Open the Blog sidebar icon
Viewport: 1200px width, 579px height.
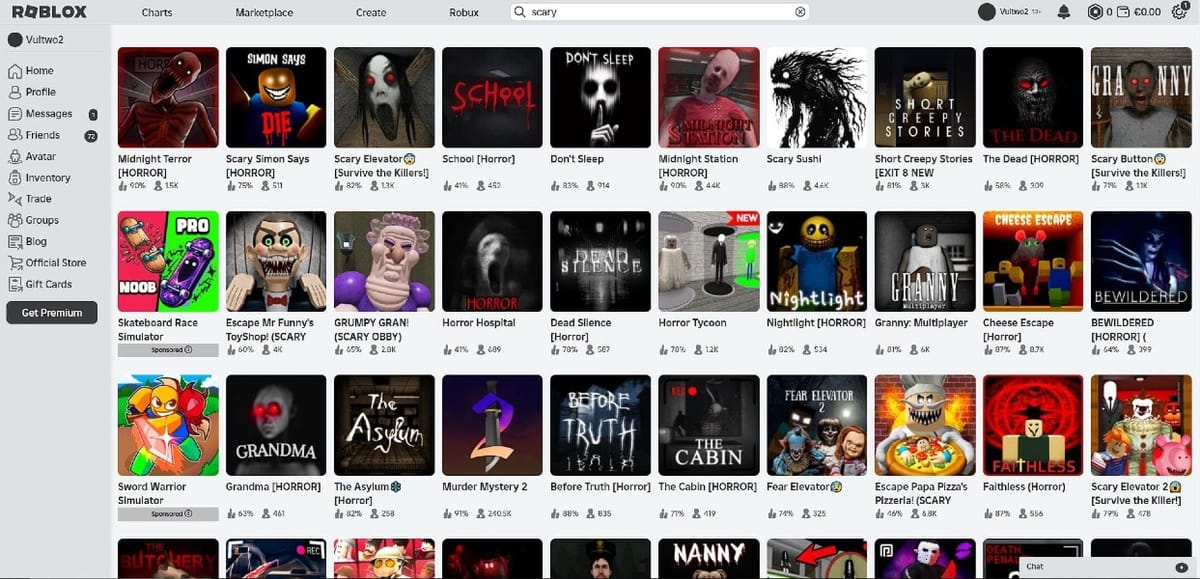pos(15,241)
